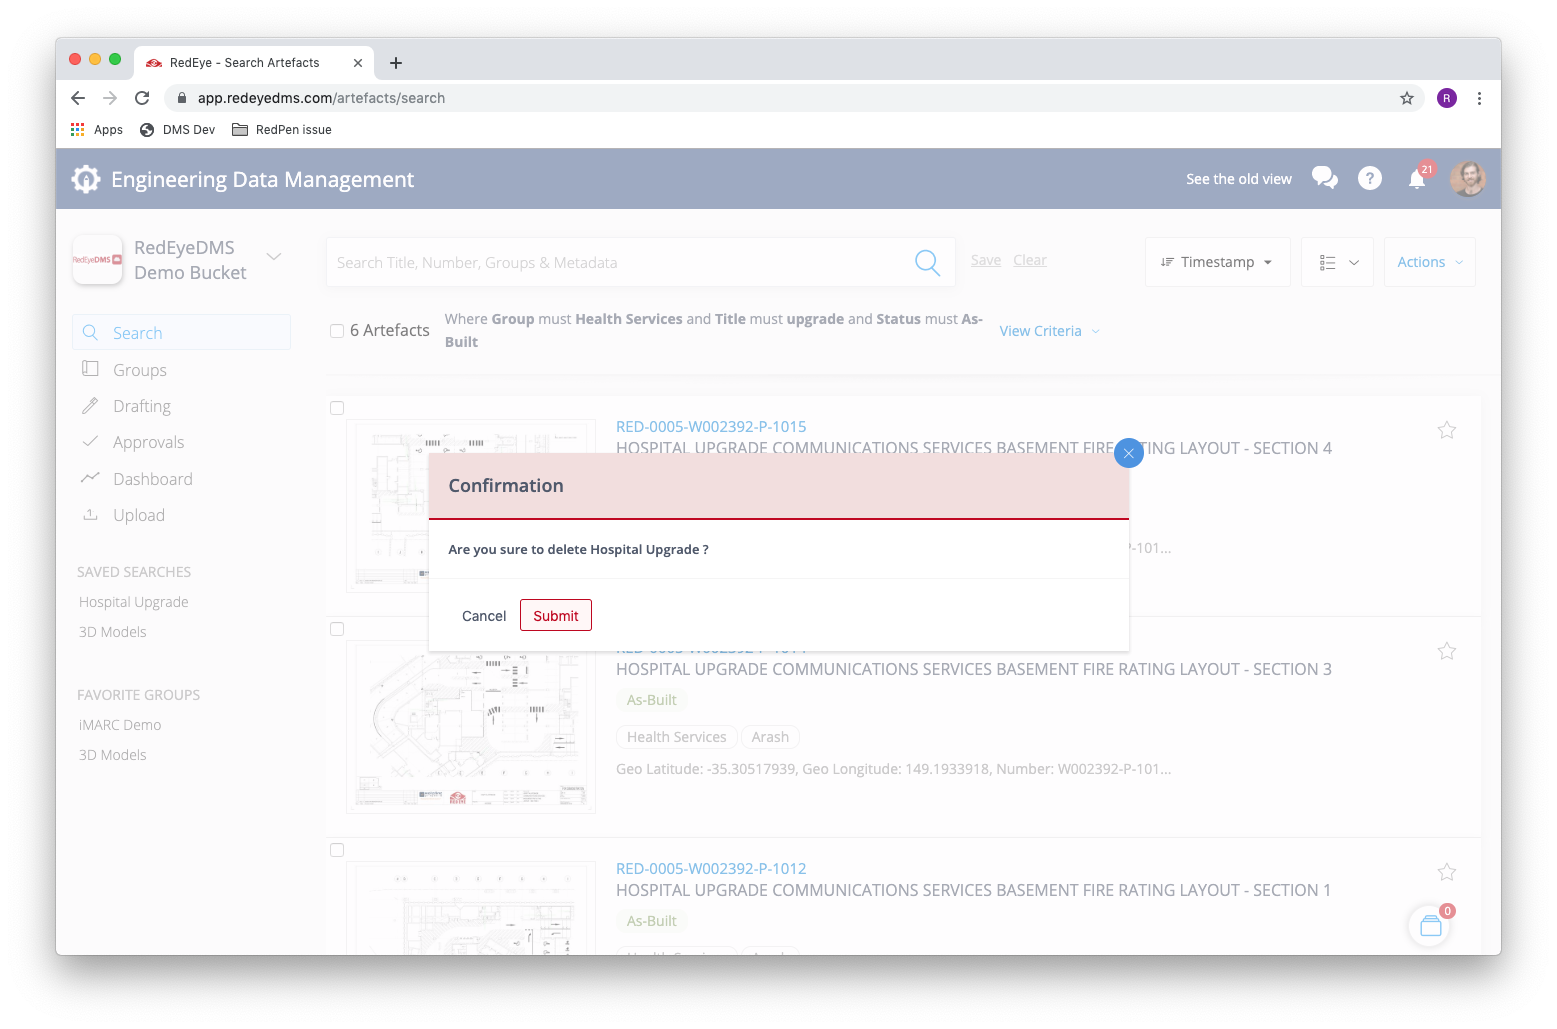This screenshot has width=1557, height=1029.
Task: Toggle the select-all 6 Artefacts checkbox
Action: pyautogui.click(x=337, y=331)
